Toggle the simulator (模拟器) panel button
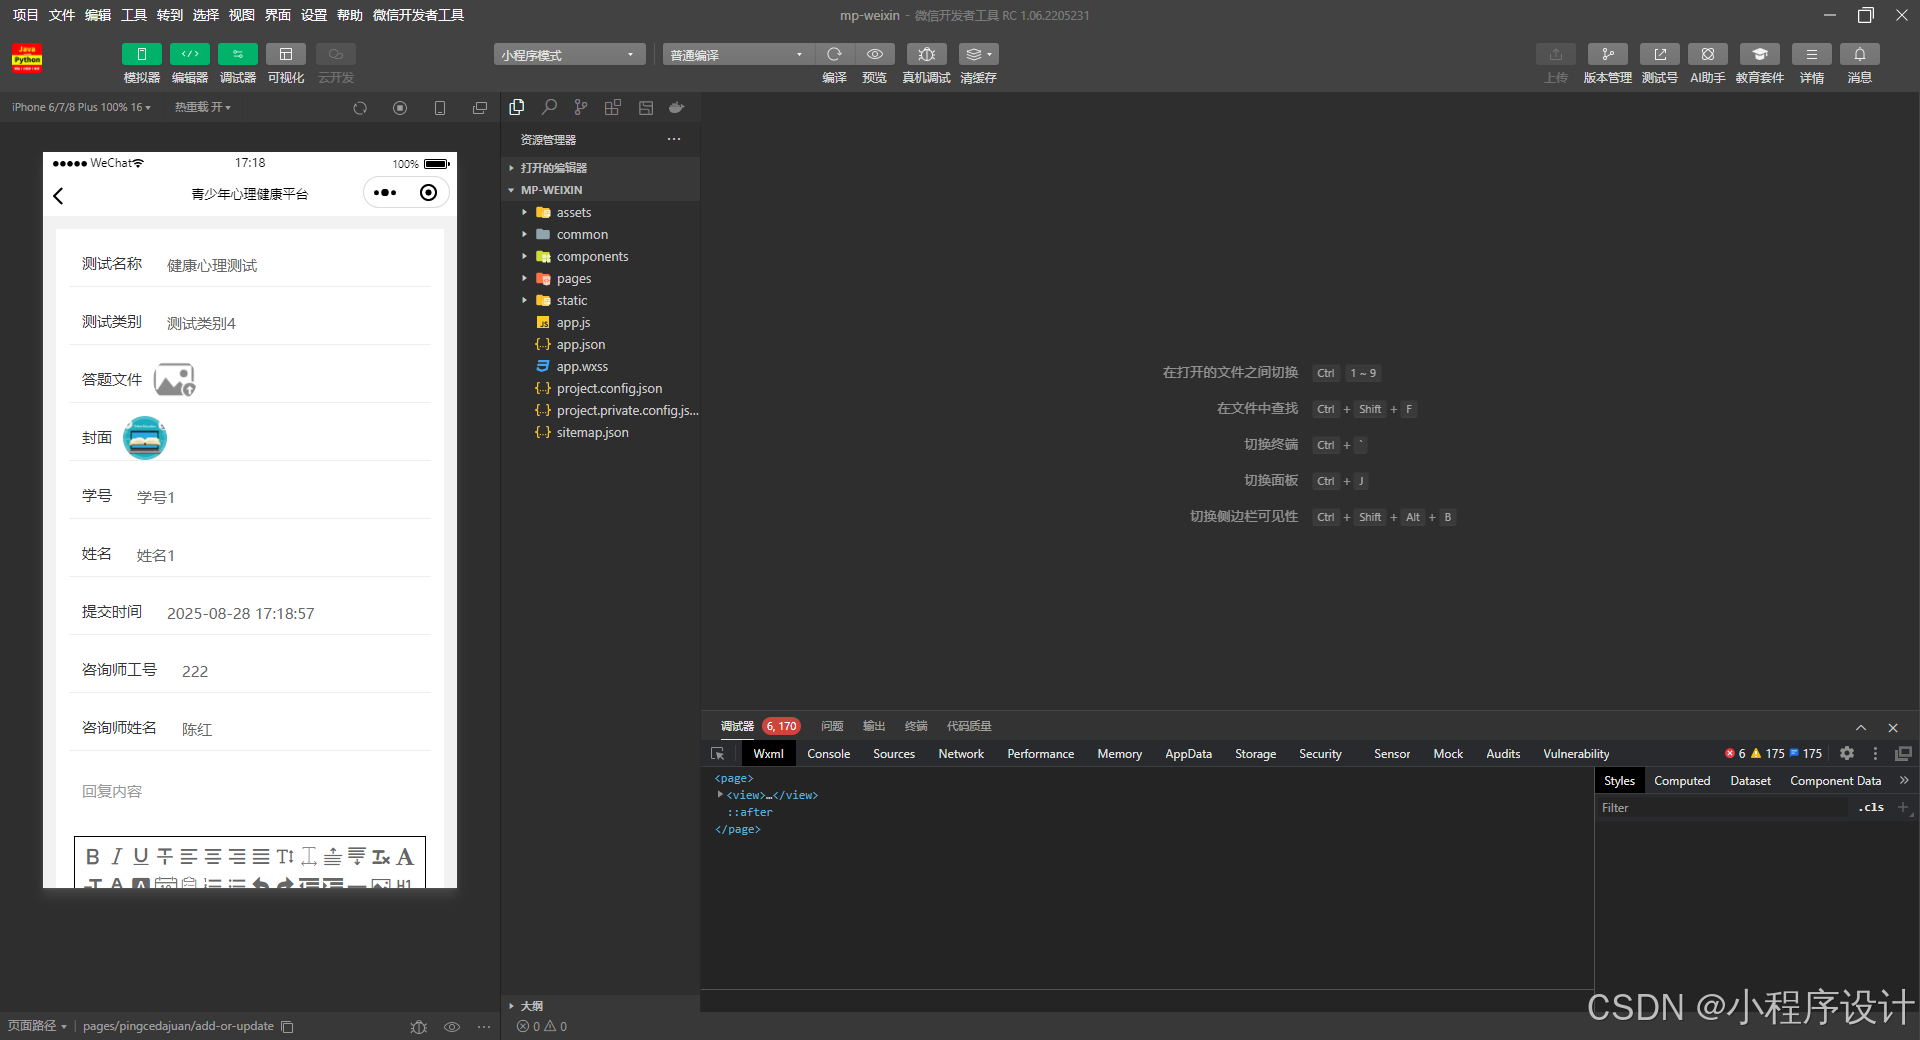The width and height of the screenshot is (1920, 1040). [141, 54]
